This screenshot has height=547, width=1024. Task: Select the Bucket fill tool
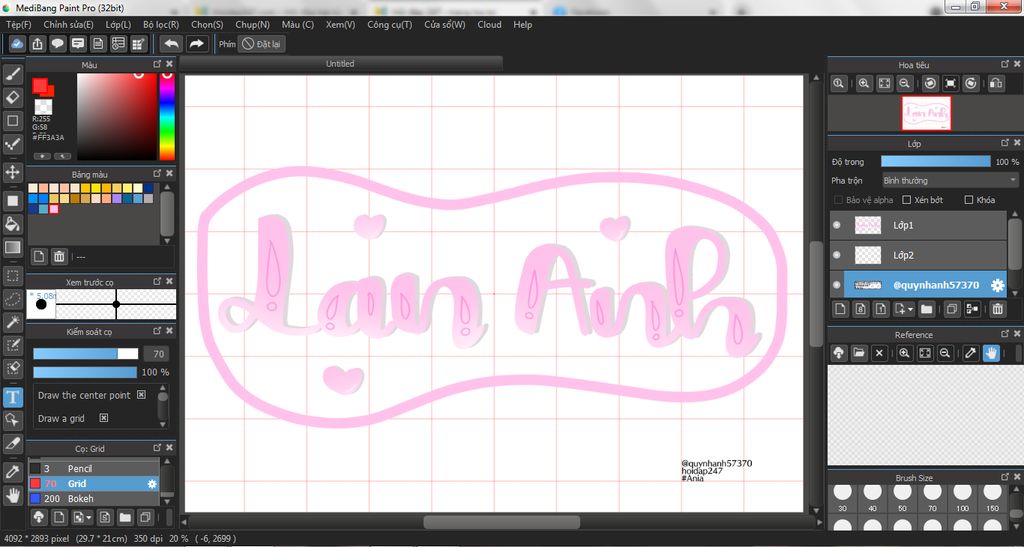(x=12, y=225)
